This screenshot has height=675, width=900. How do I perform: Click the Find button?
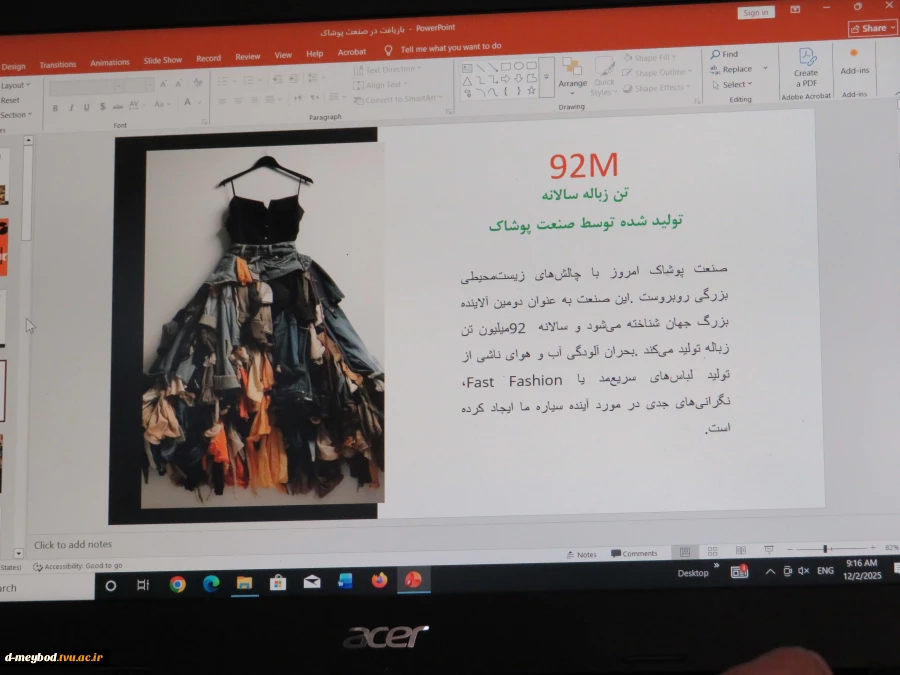pos(724,54)
